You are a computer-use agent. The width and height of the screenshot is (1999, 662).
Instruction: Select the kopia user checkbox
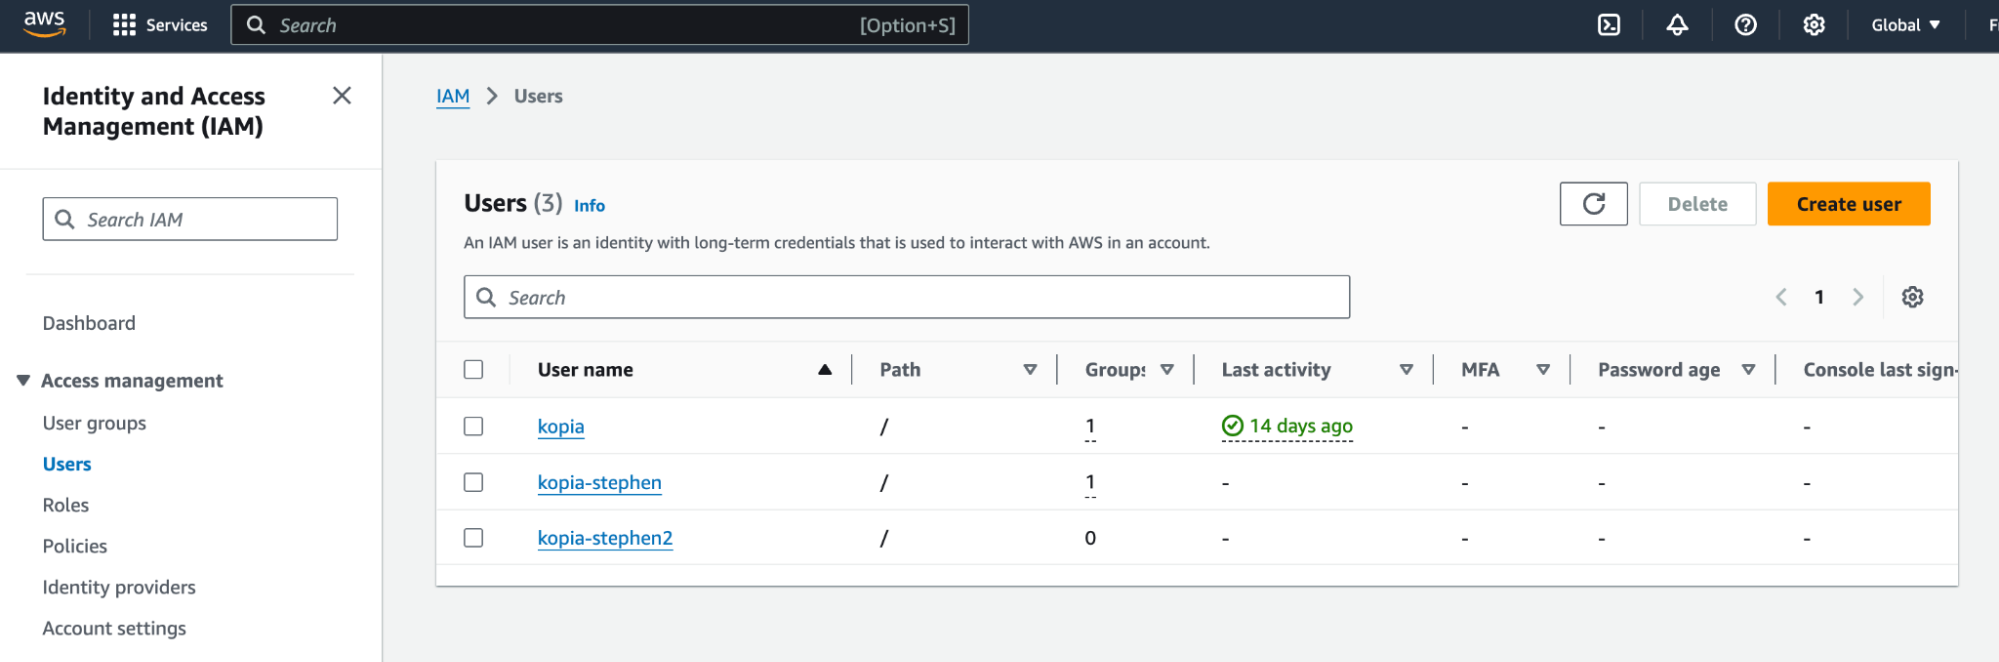[x=474, y=426]
